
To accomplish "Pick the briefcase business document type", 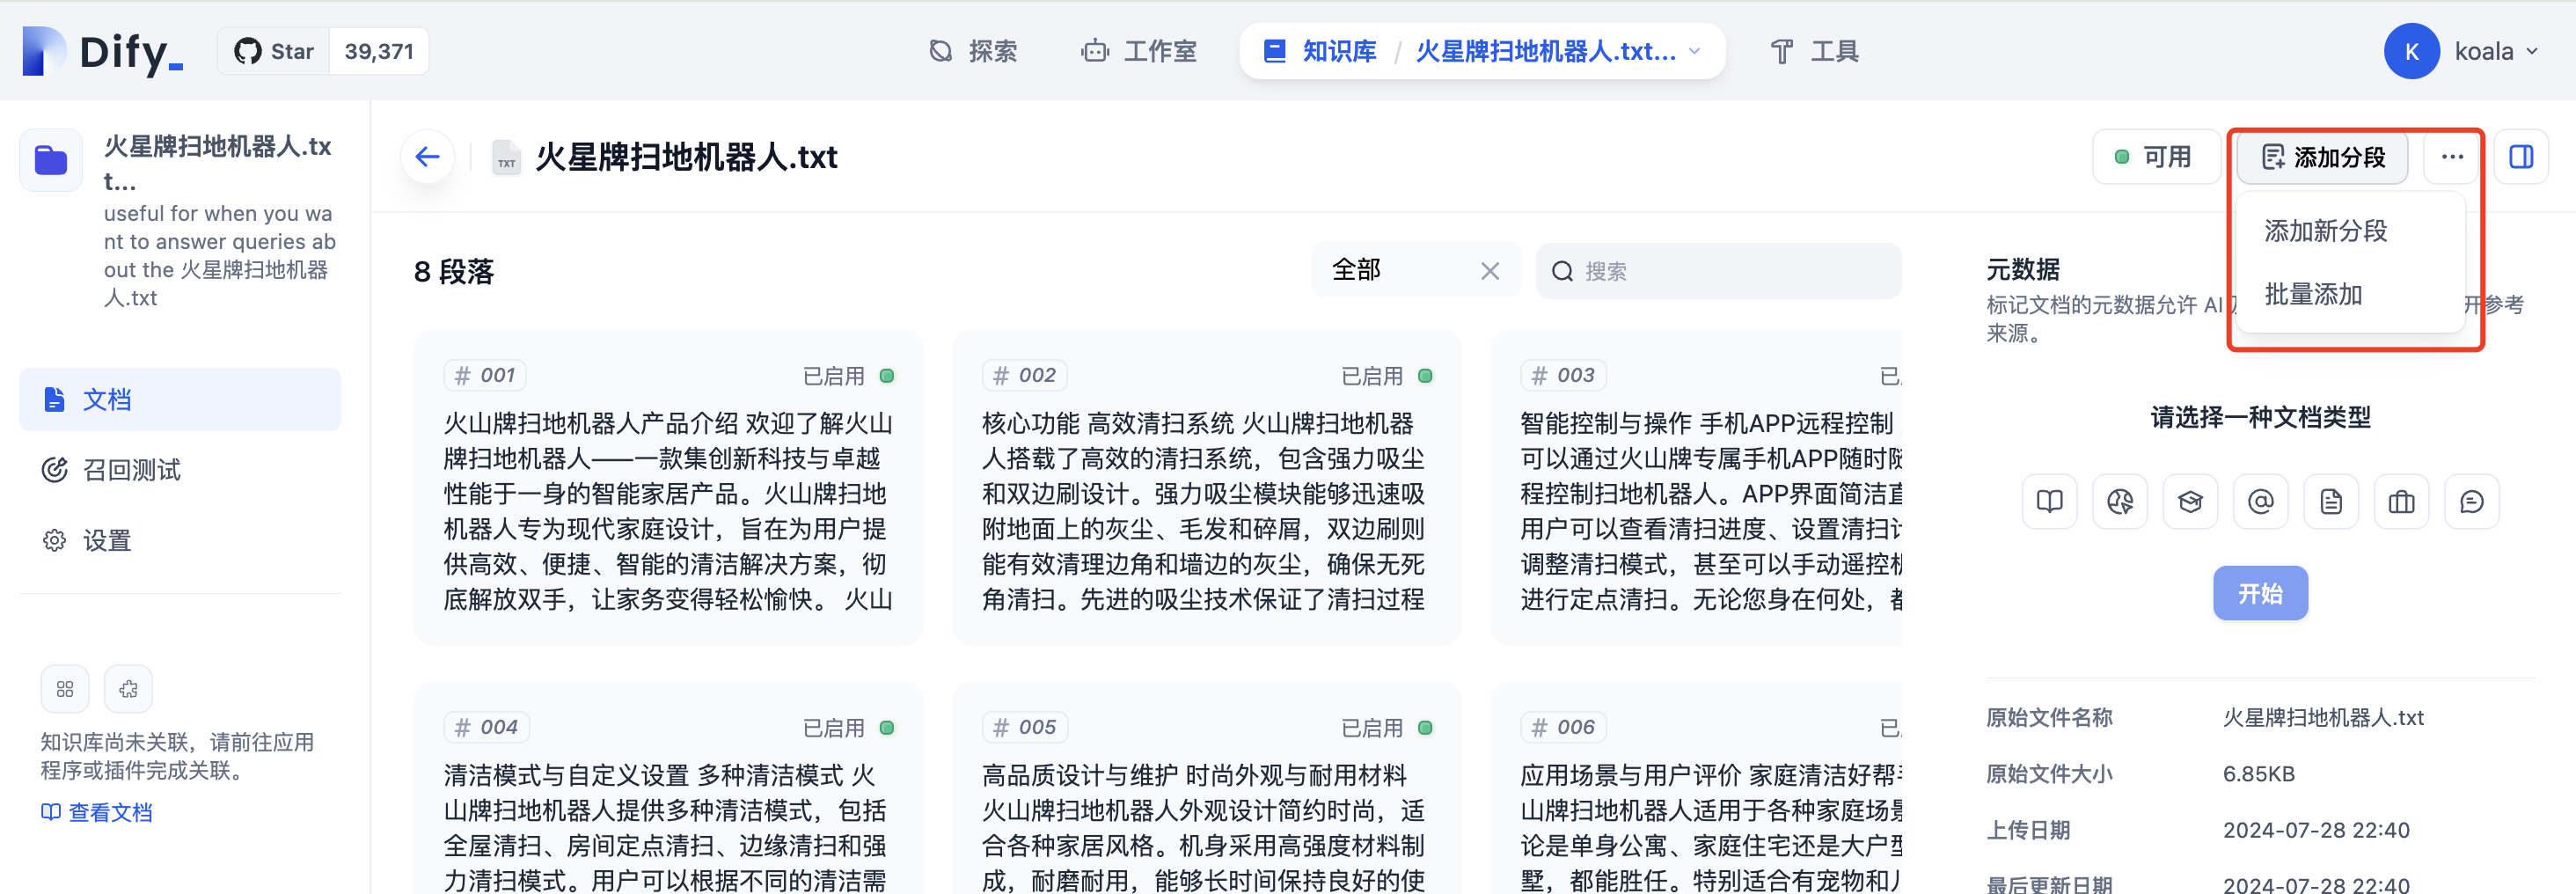I will [x=2402, y=501].
